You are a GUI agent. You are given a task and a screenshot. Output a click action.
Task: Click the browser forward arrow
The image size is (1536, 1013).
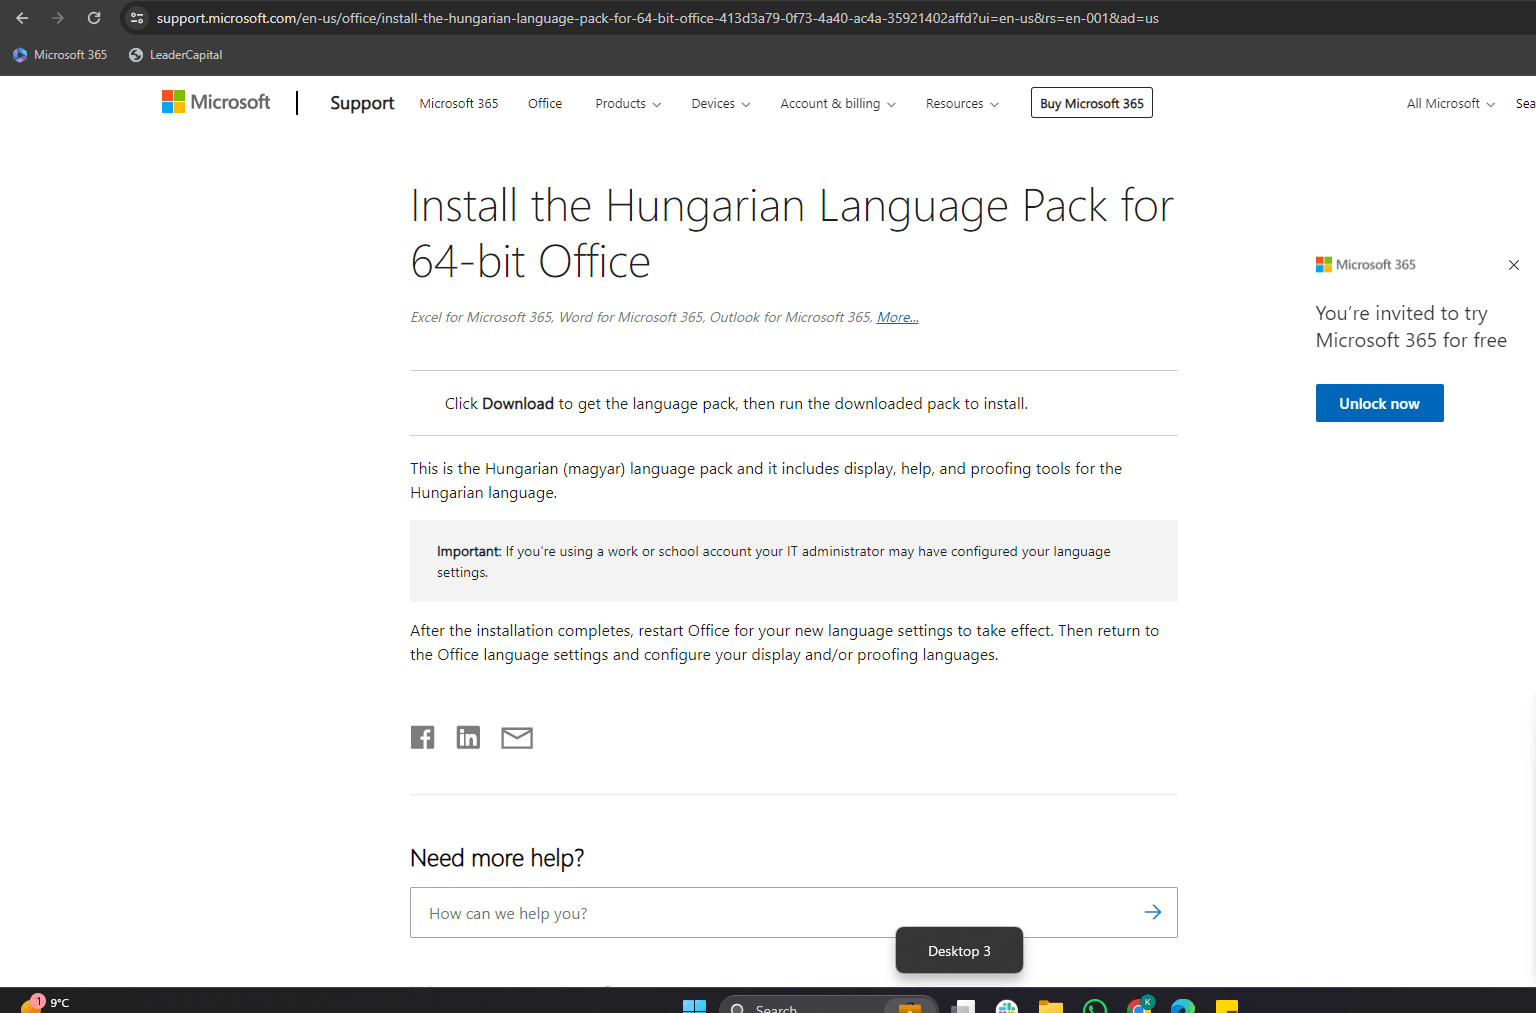[x=58, y=18]
